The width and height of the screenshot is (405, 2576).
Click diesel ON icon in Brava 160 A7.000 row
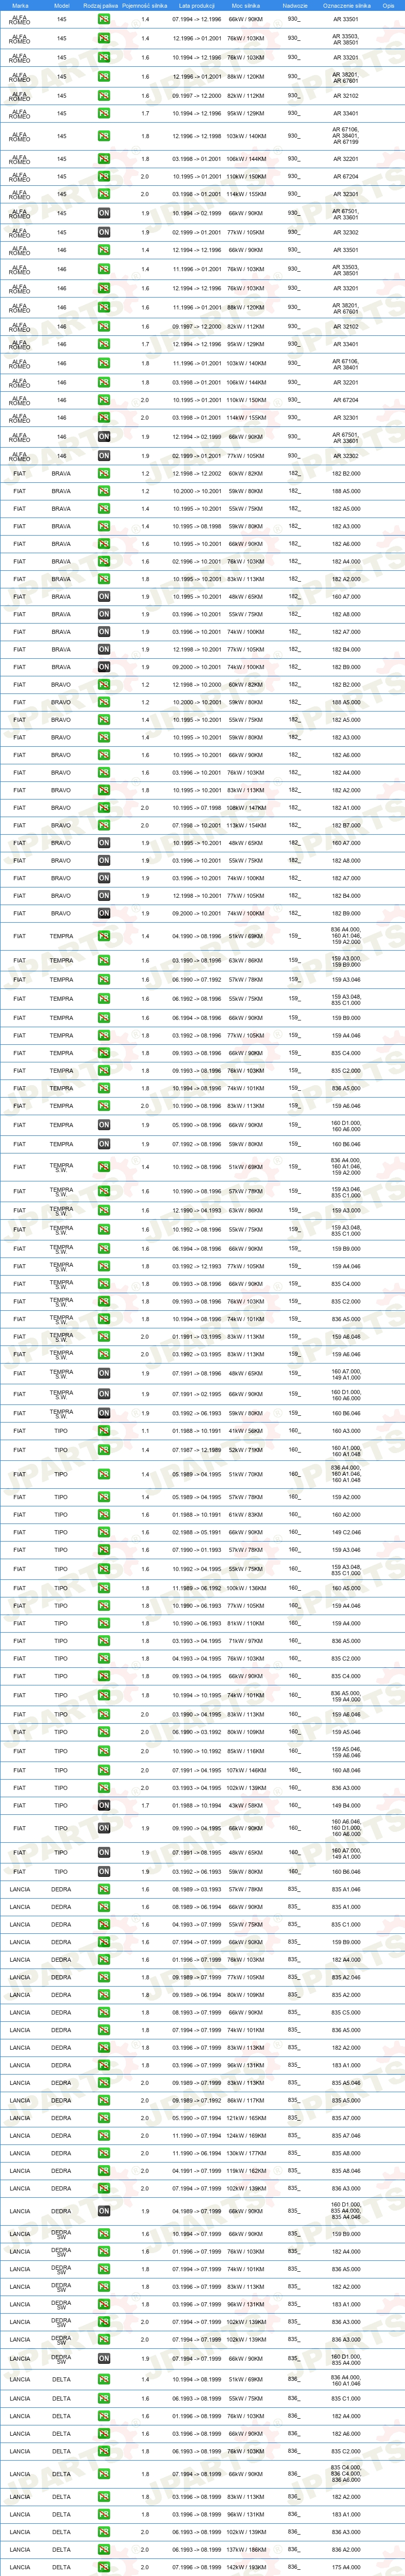click(104, 597)
